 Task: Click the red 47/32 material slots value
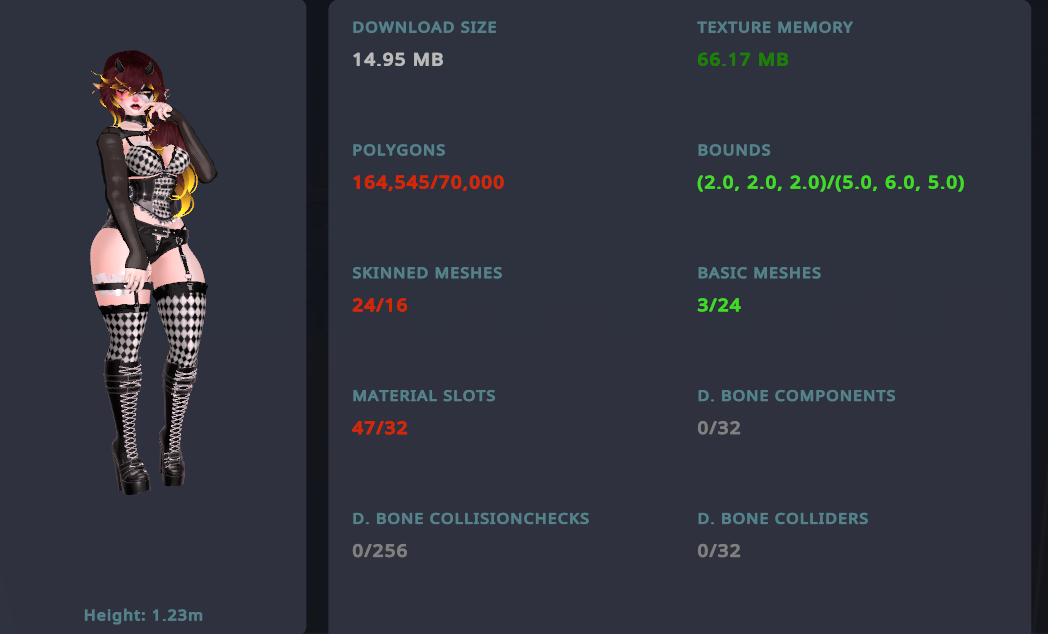(380, 428)
